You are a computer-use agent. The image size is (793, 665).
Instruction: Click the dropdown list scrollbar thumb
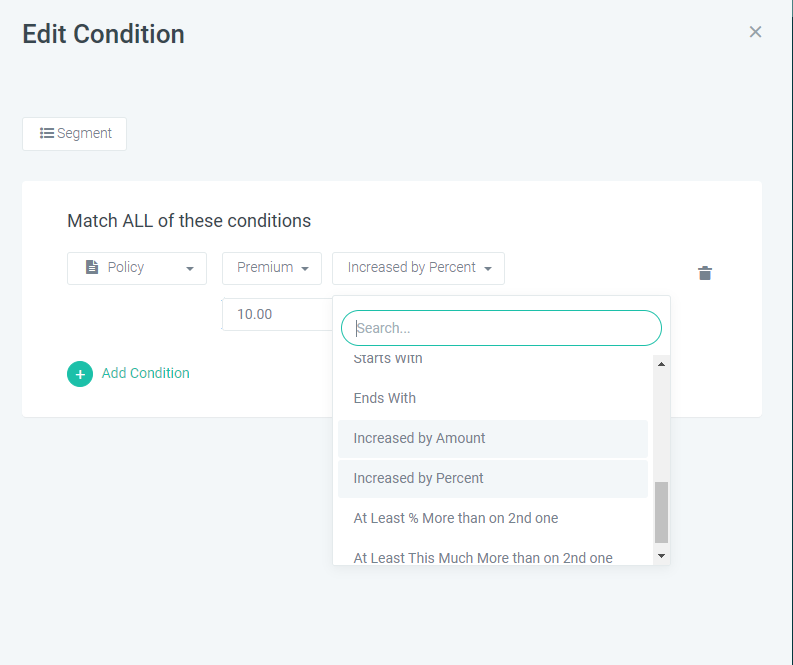pos(661,511)
